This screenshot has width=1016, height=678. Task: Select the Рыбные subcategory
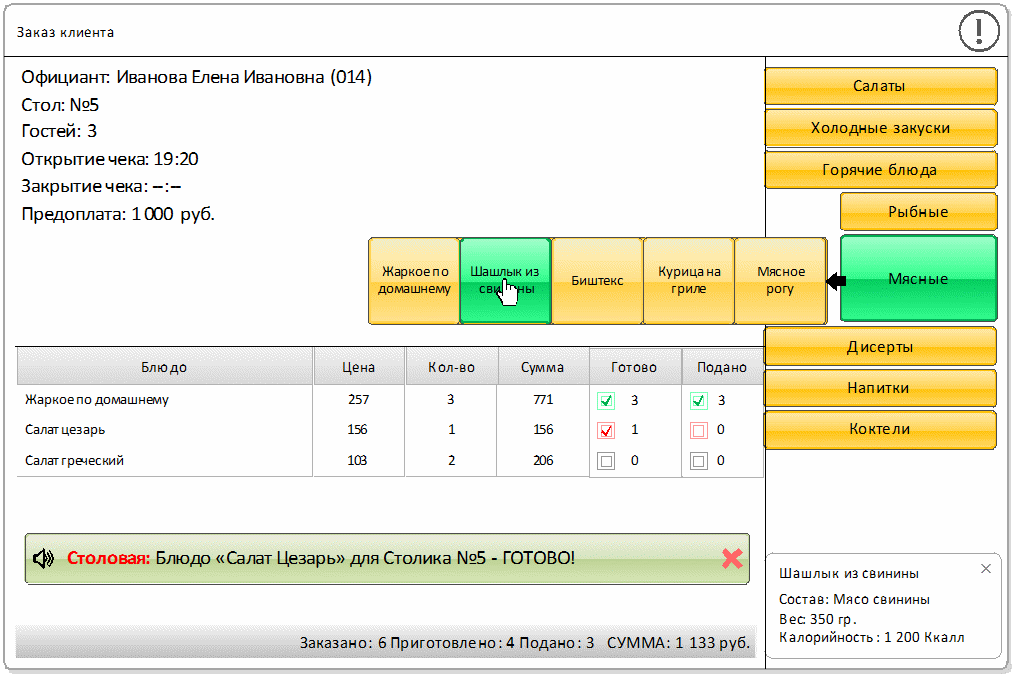click(918, 211)
